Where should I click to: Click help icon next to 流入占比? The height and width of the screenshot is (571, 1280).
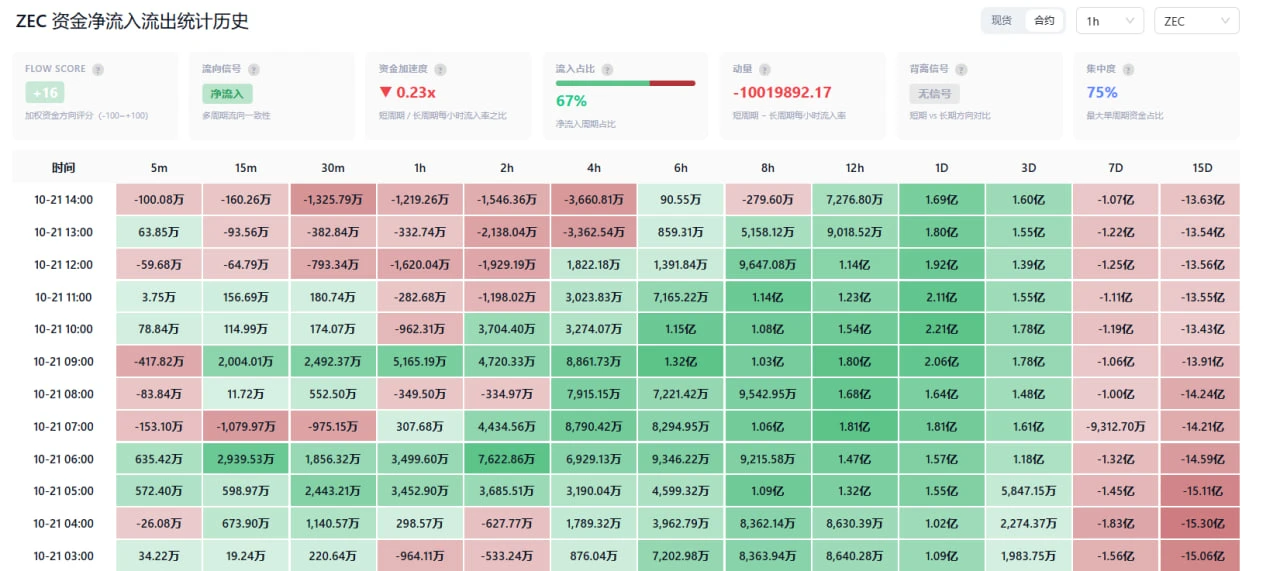(608, 69)
